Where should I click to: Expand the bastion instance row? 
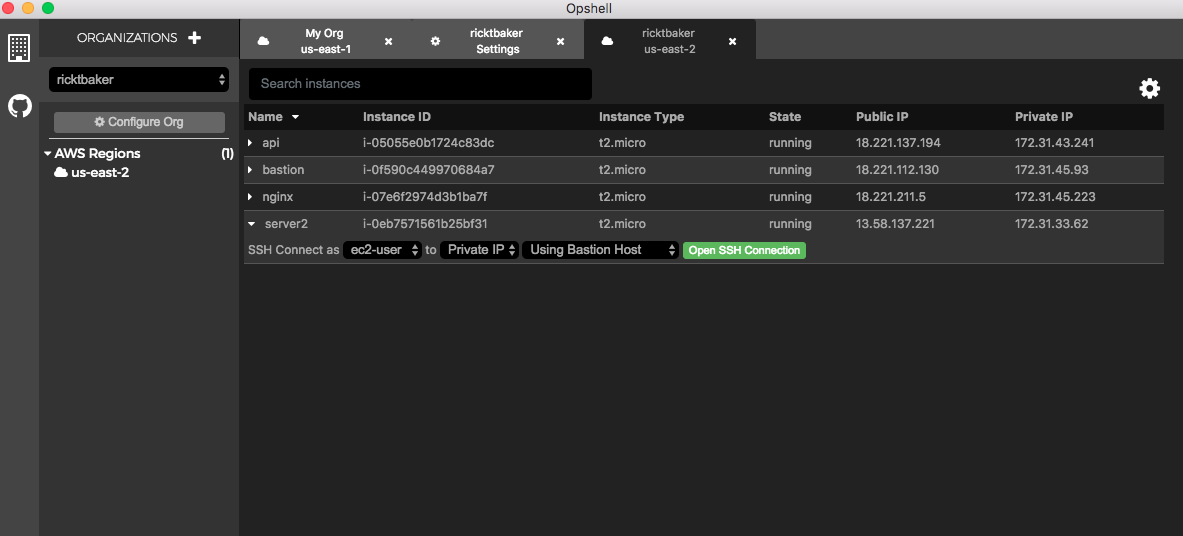click(250, 170)
